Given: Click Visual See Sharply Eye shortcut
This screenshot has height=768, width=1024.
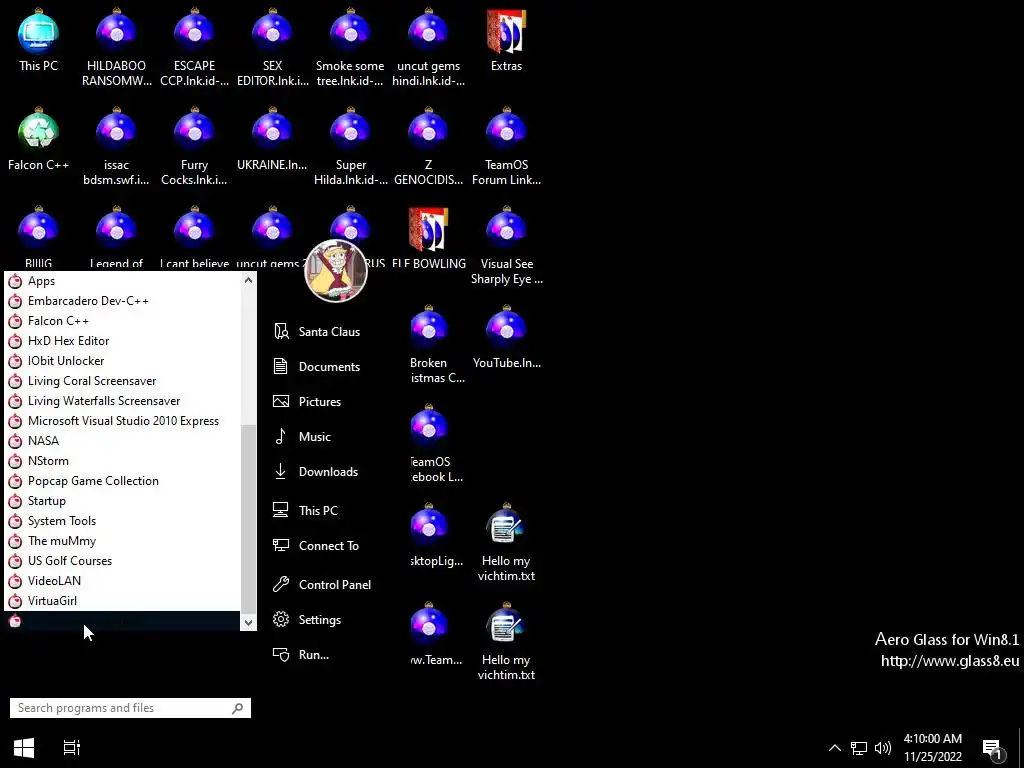Looking at the screenshot, I should click(506, 246).
